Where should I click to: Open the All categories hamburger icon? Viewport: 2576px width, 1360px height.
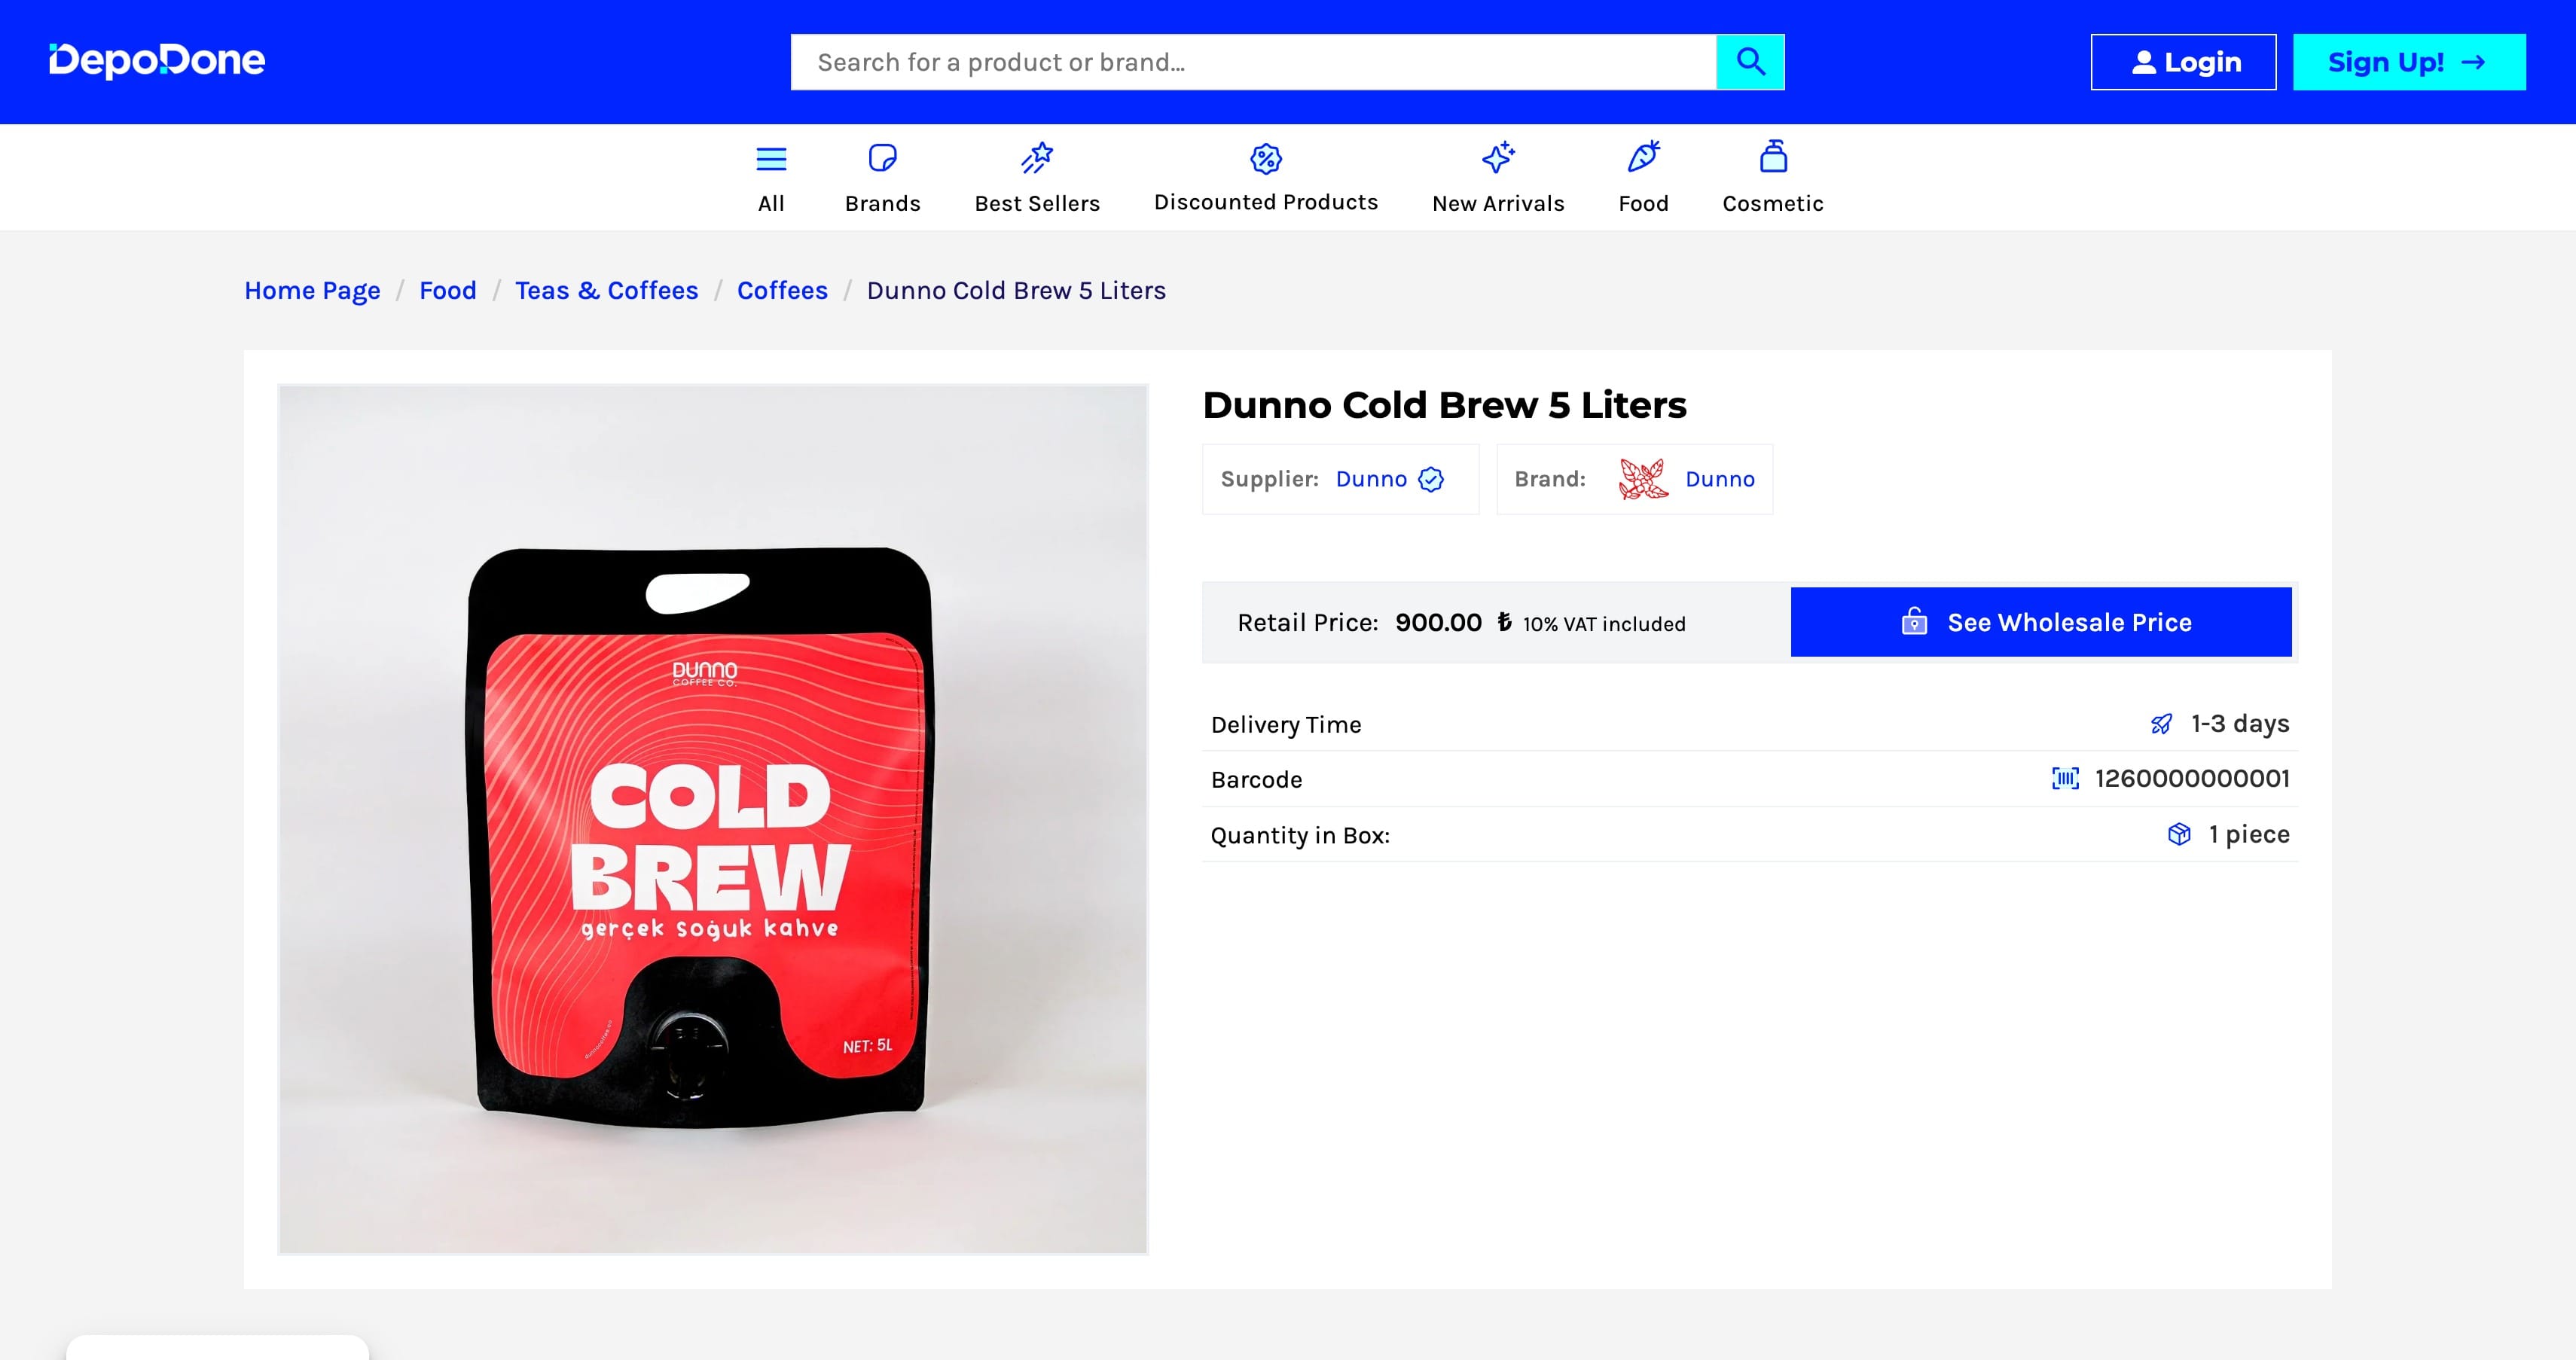pos(770,159)
